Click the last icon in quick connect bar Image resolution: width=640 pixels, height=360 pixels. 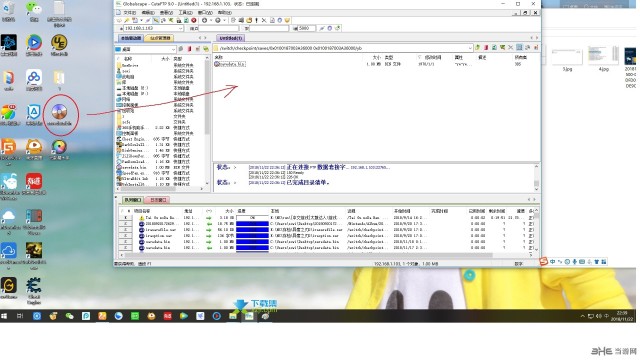[338, 28]
